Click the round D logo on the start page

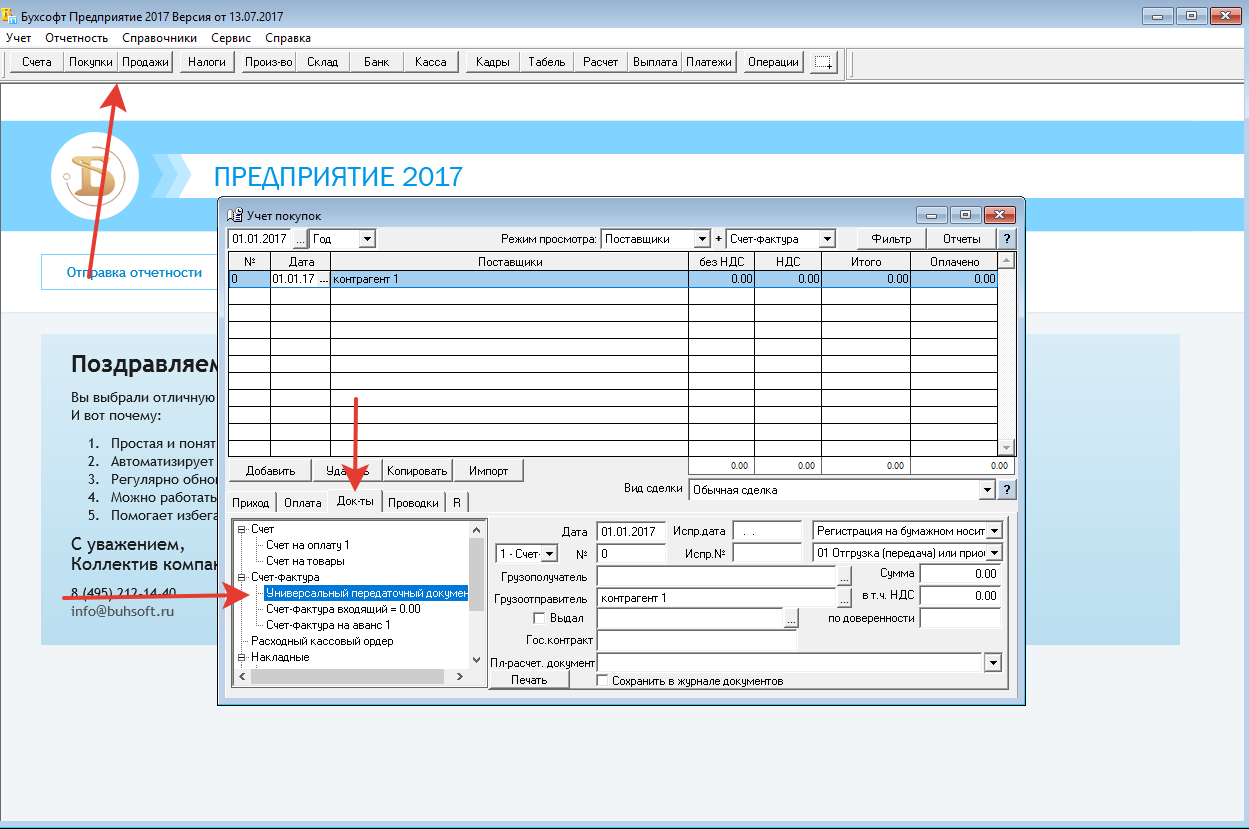click(95, 176)
